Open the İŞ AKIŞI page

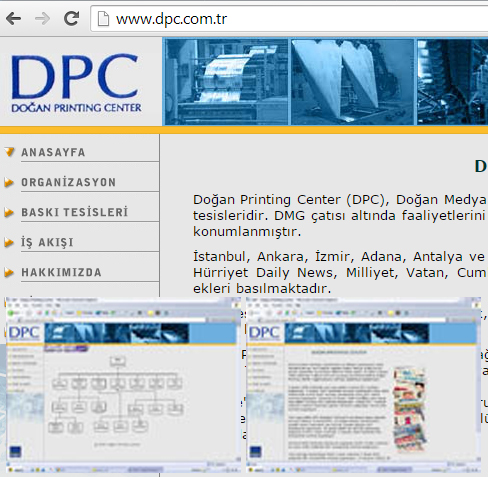tap(47, 242)
